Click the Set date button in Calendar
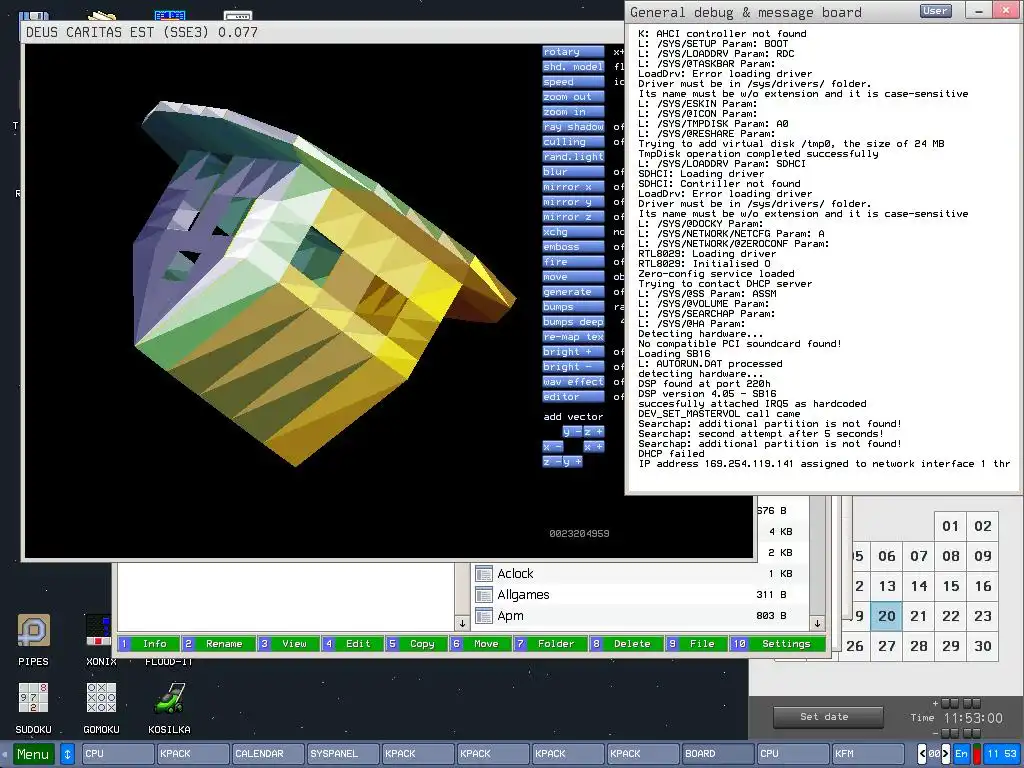 pos(827,717)
